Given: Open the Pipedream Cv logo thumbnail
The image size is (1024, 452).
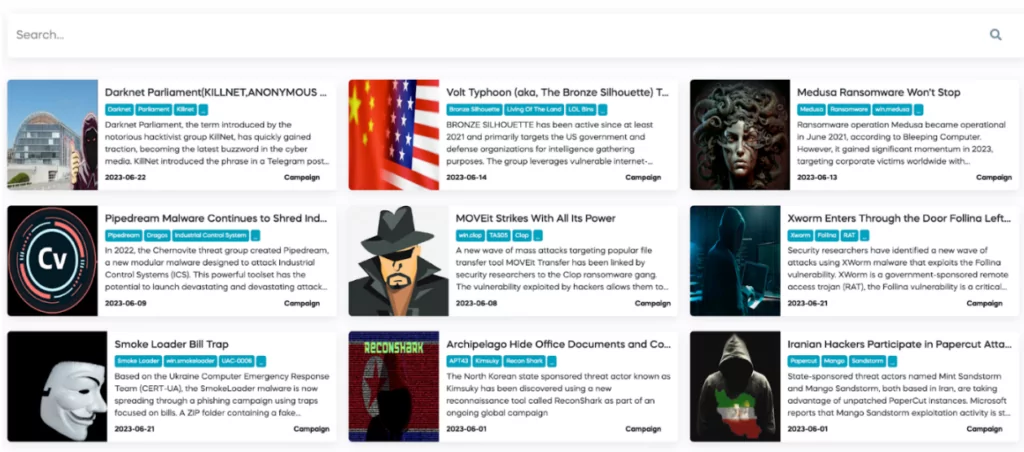Looking at the screenshot, I should point(52,261).
